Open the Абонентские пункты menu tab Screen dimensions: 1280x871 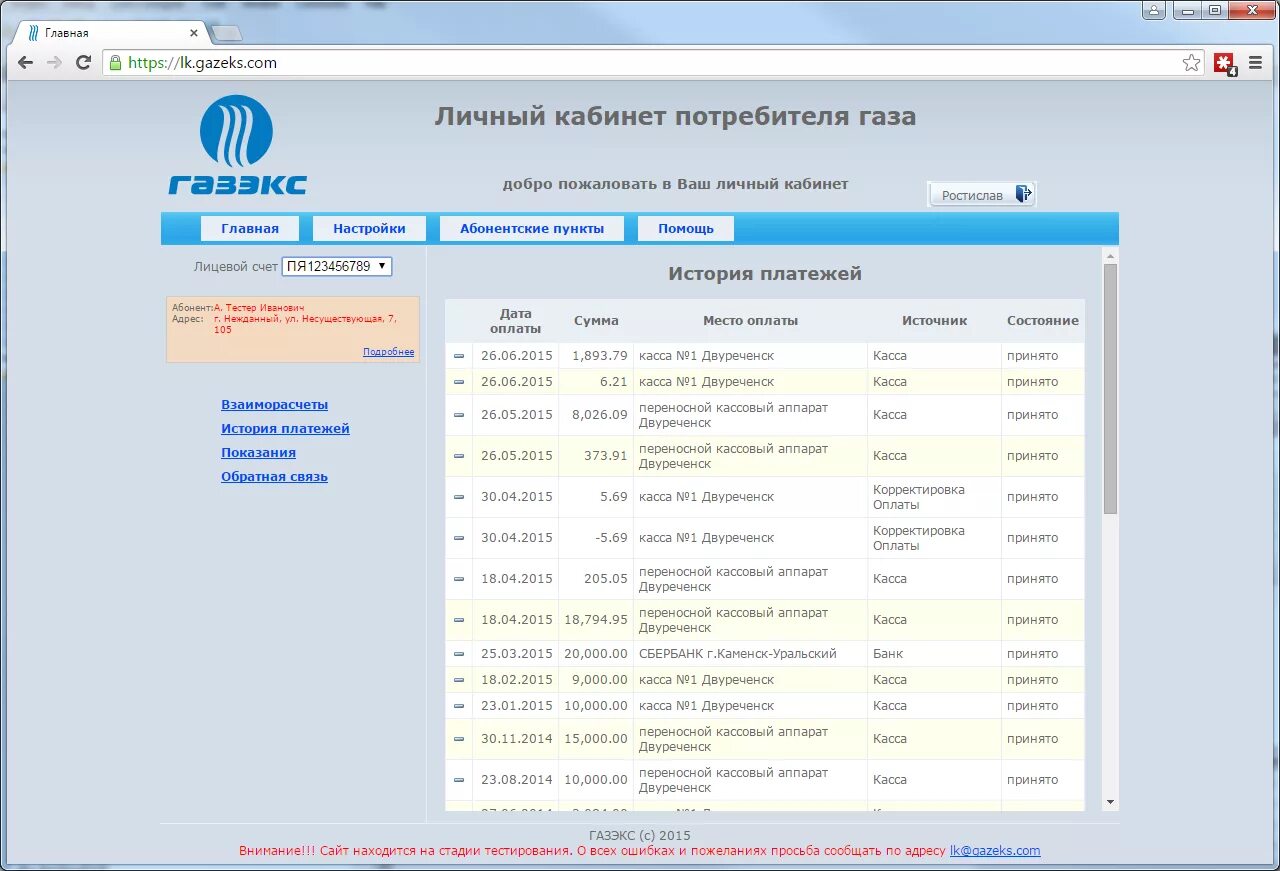[532, 228]
